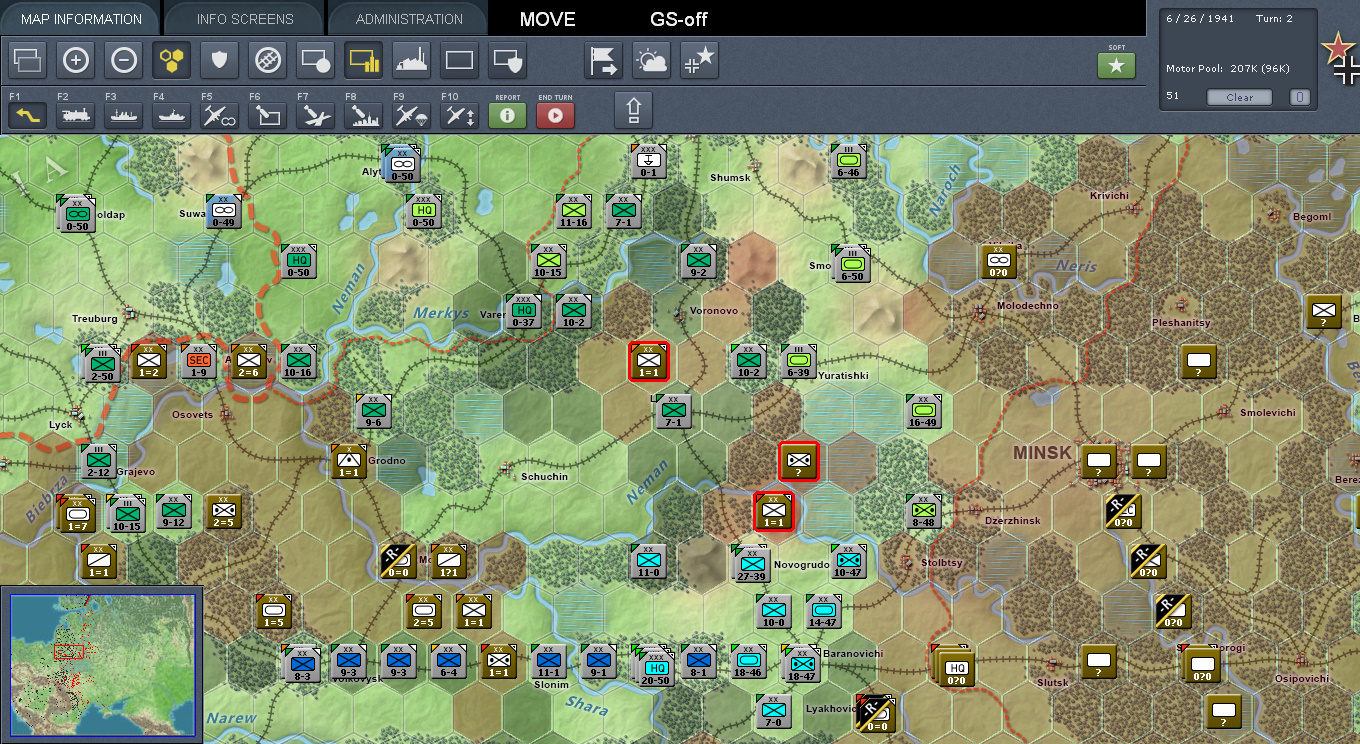Toggle the rail network overlay icon
This screenshot has height=744, width=1360.
pos(267,61)
